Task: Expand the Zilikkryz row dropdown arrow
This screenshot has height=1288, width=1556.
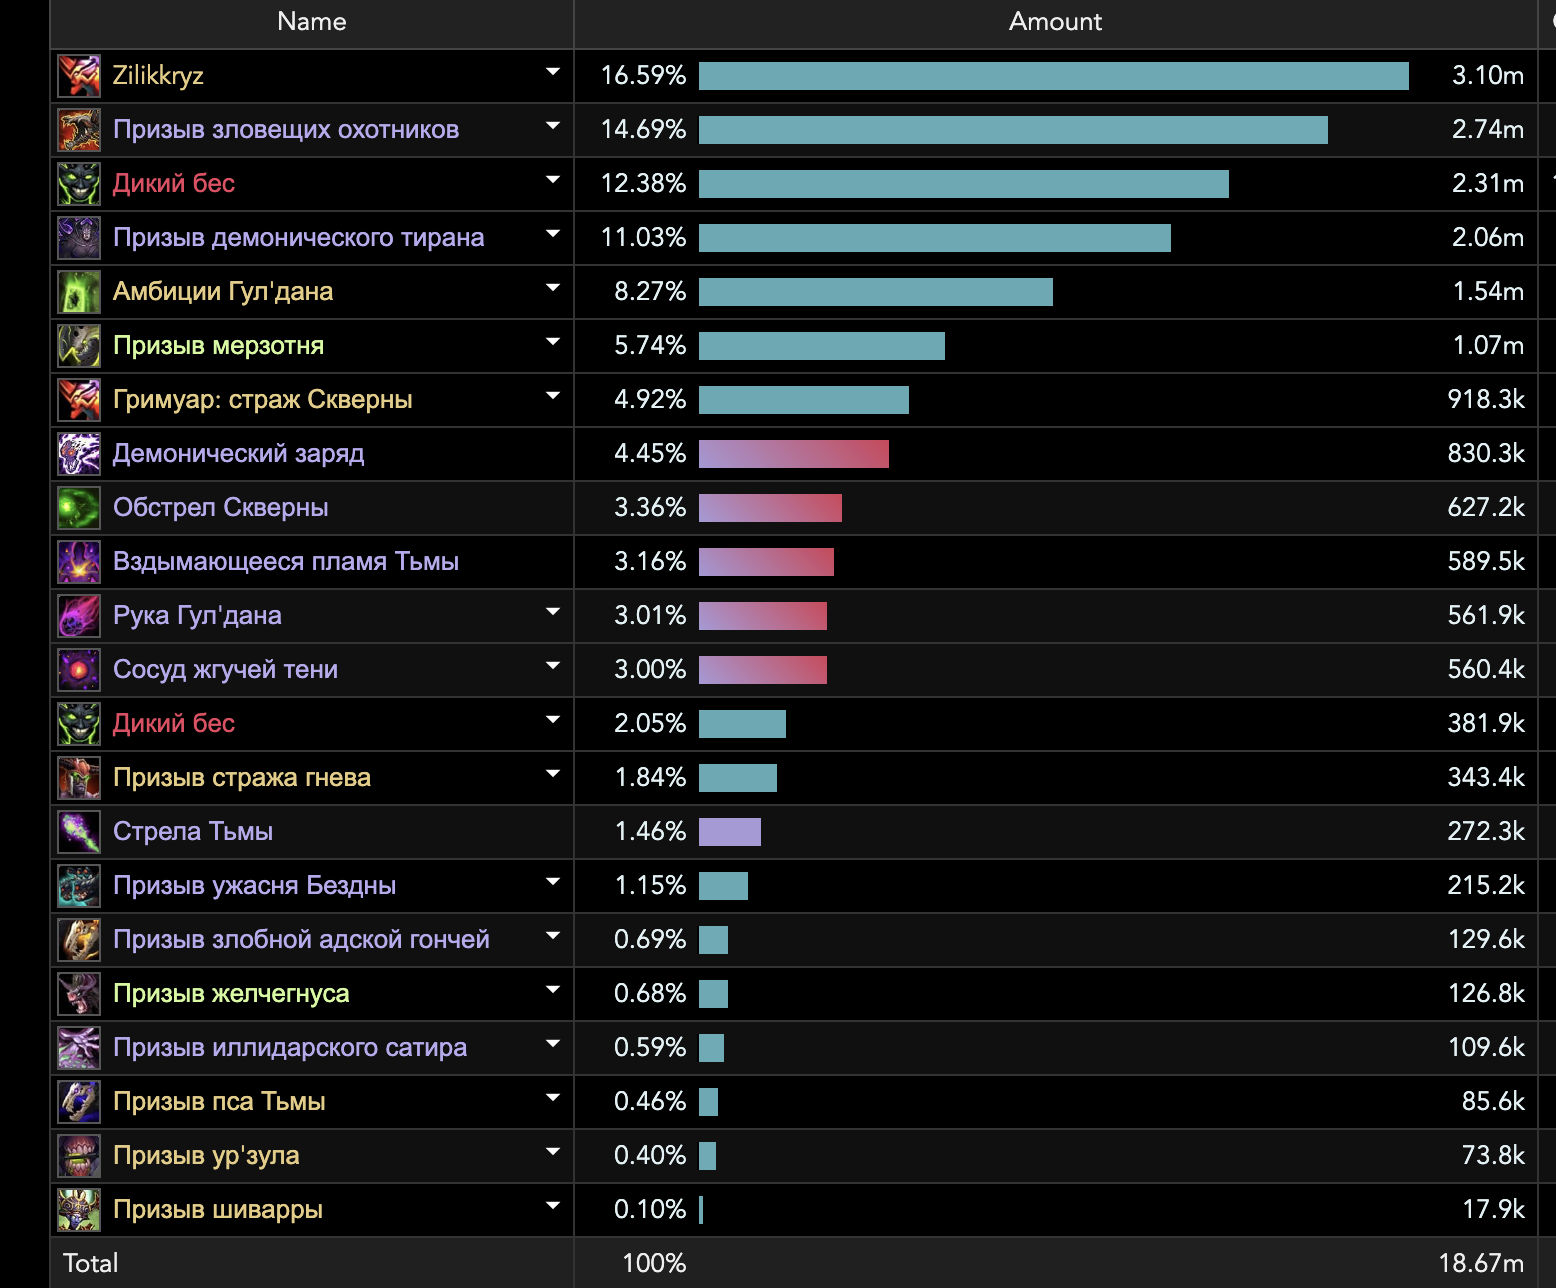Action: 552,73
